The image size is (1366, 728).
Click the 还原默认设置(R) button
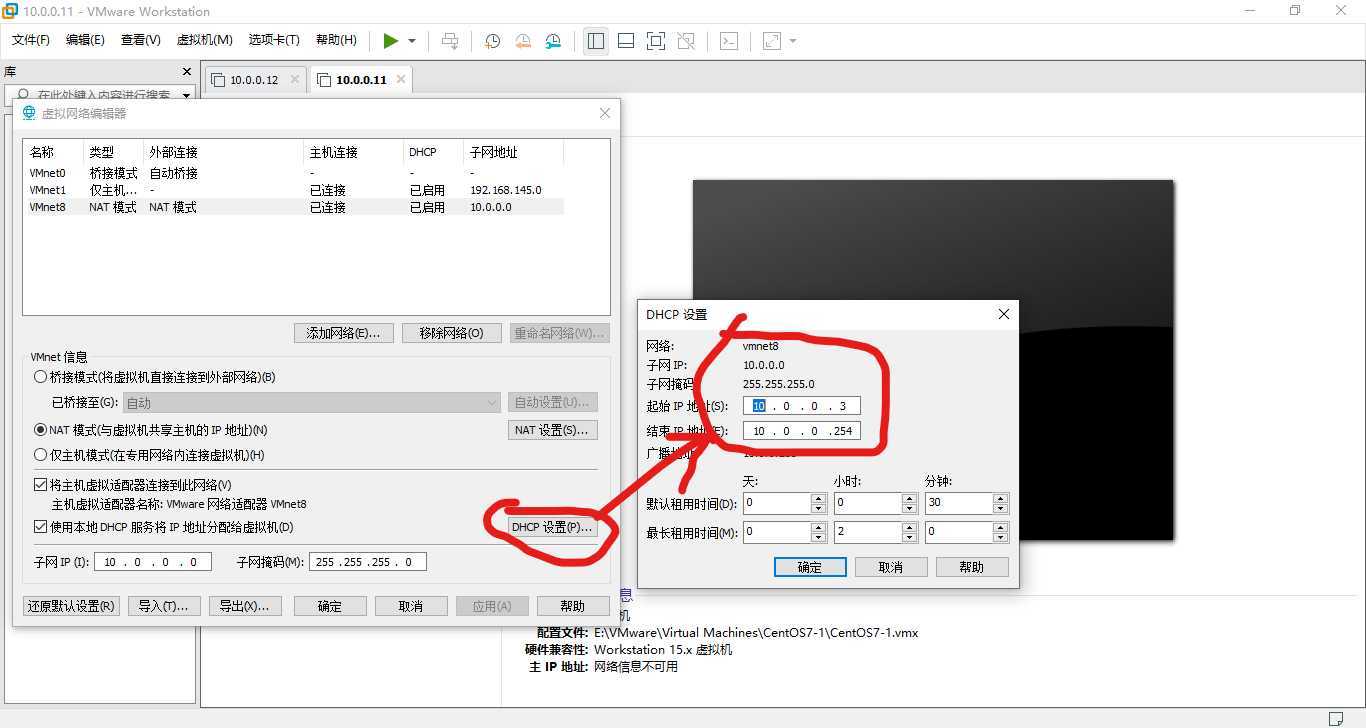tap(71, 606)
